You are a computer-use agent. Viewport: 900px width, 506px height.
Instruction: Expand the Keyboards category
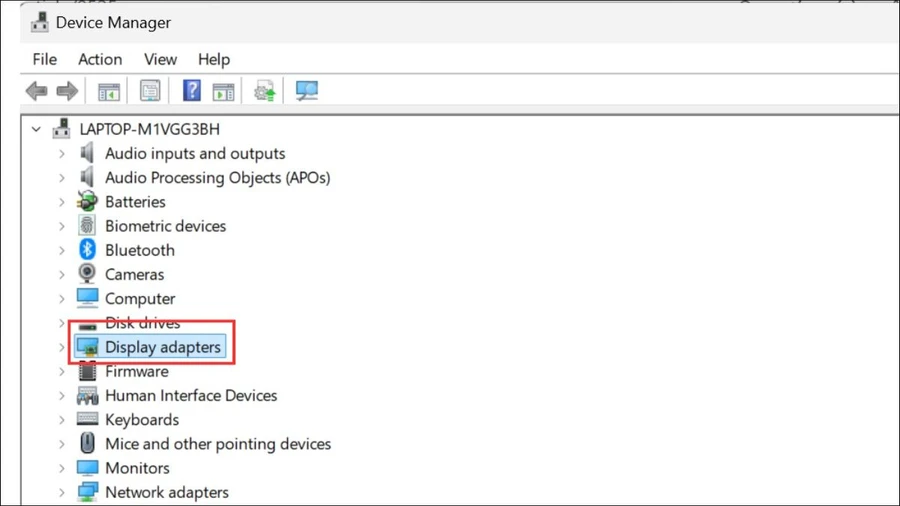tap(62, 419)
